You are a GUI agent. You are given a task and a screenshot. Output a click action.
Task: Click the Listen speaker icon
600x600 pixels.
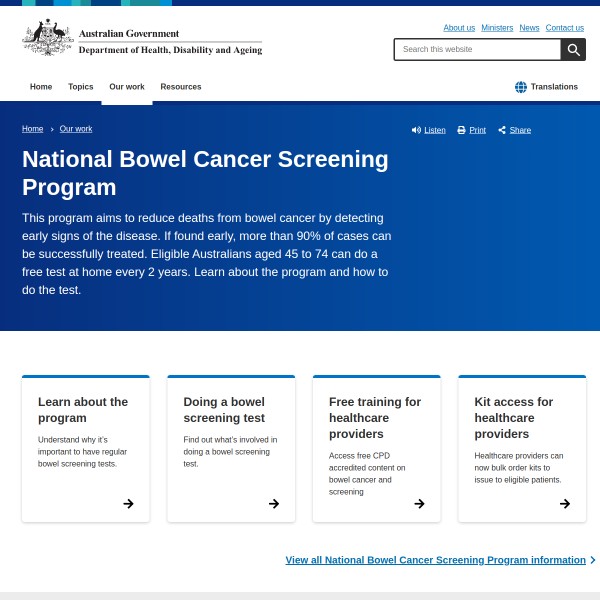pos(416,130)
